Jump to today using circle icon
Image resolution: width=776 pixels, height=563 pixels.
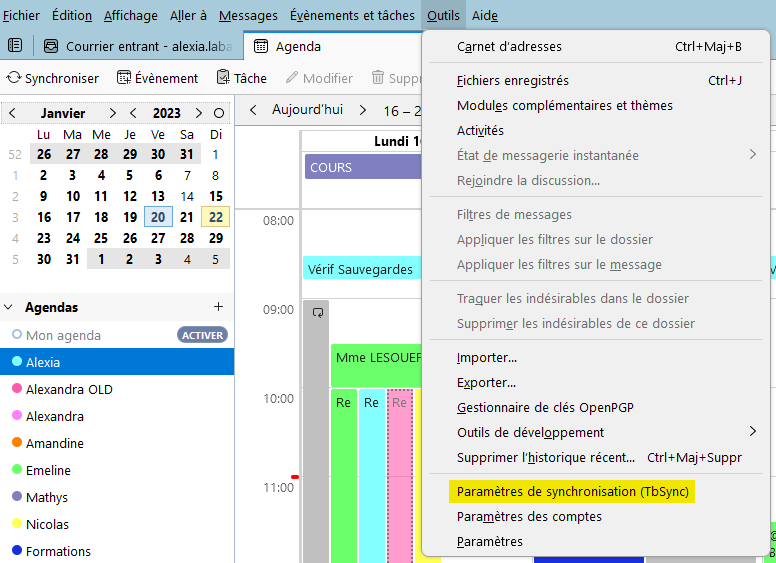(x=219, y=113)
